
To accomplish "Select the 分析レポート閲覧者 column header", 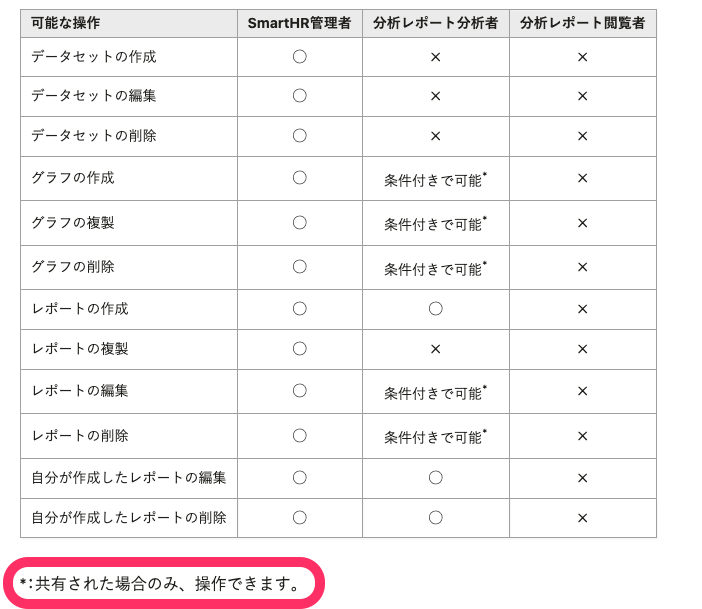I will 582,22.
